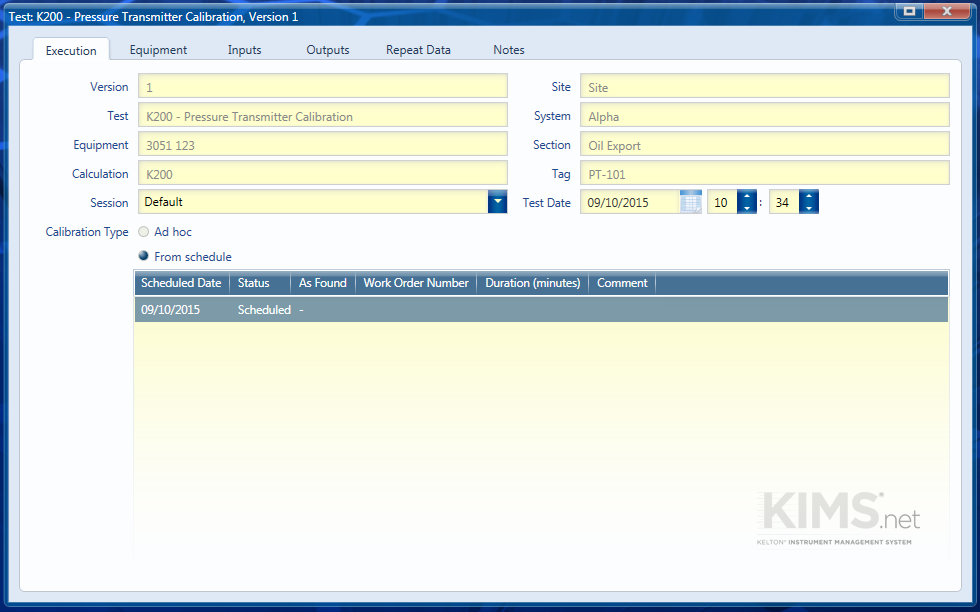Click the Test field K200 - Pressure Transmitter Calibration
Viewport: 980px width, 612px height.
322,116
